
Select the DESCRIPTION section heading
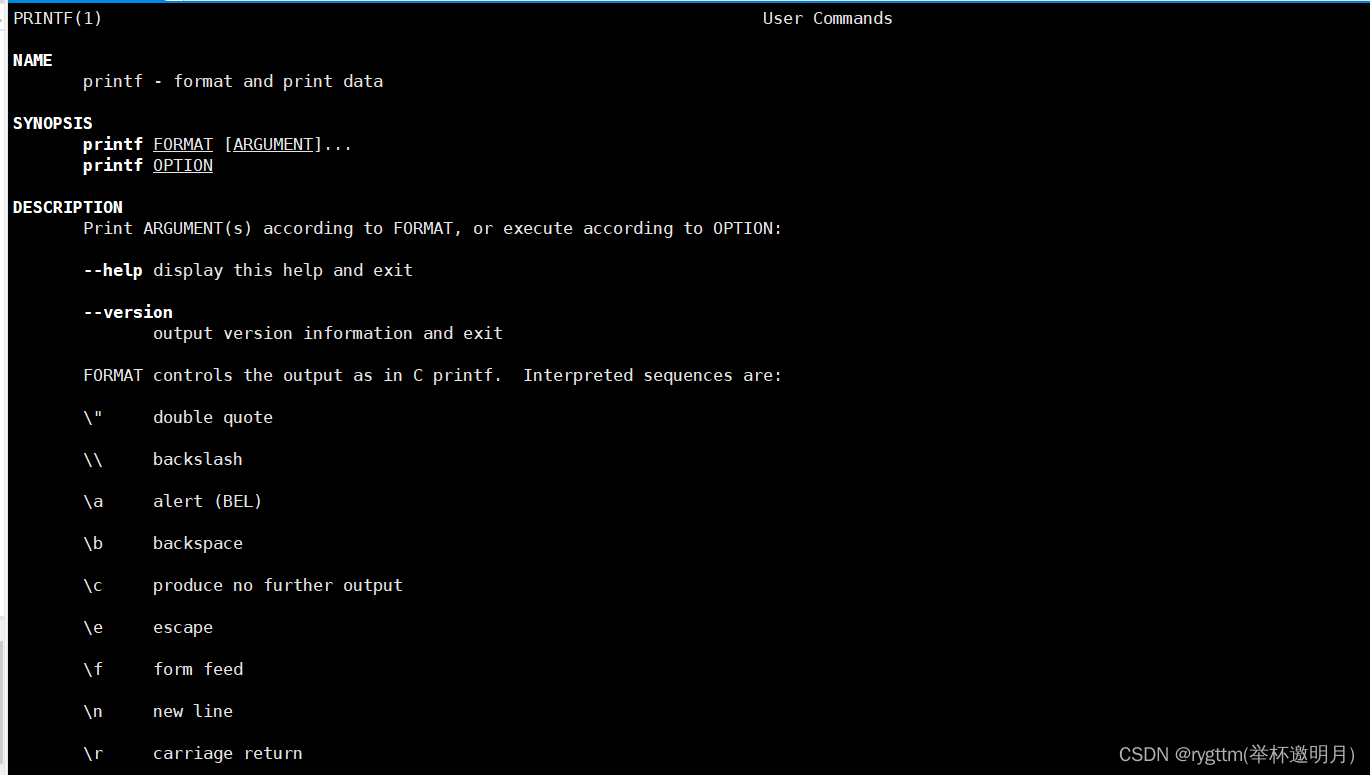pyautogui.click(x=68, y=207)
